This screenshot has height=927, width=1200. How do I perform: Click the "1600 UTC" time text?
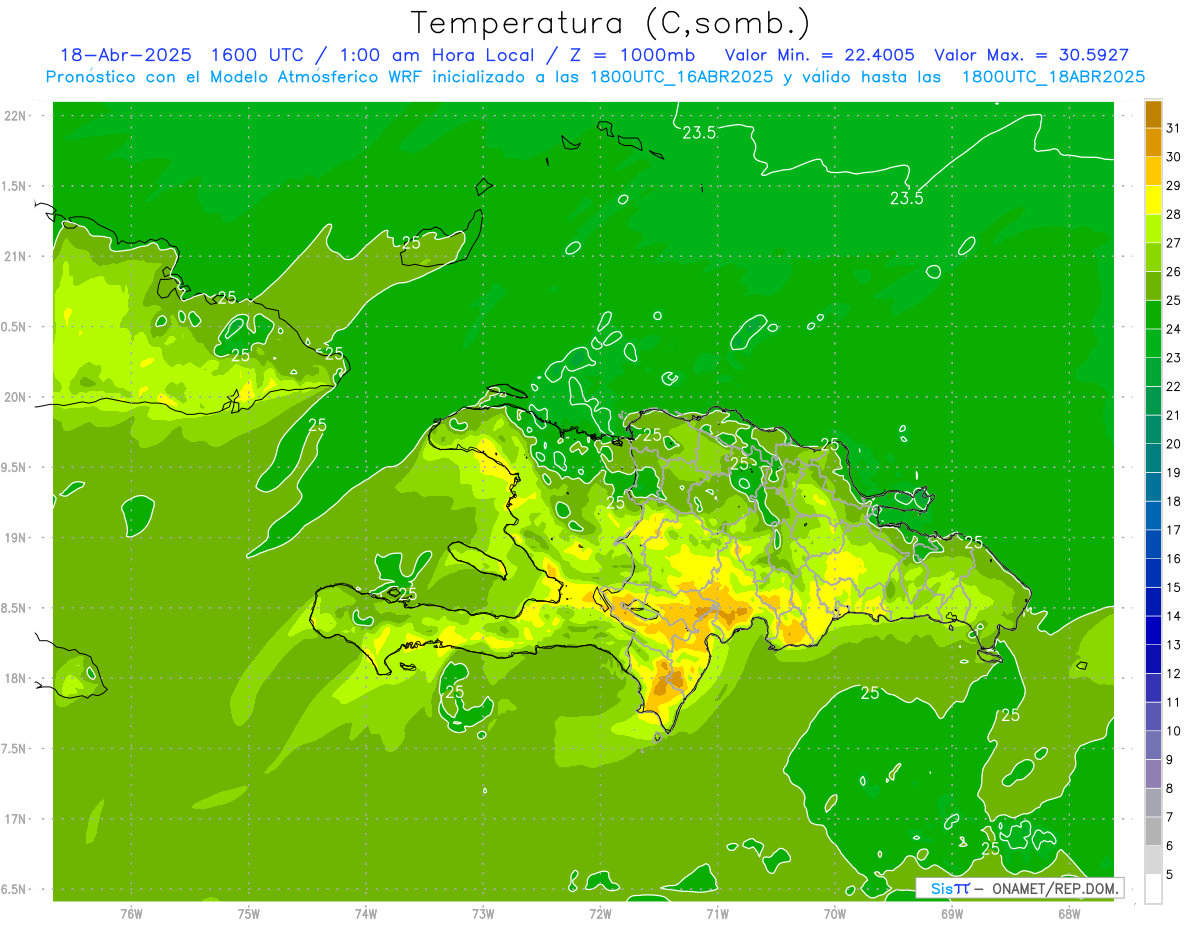point(258,55)
